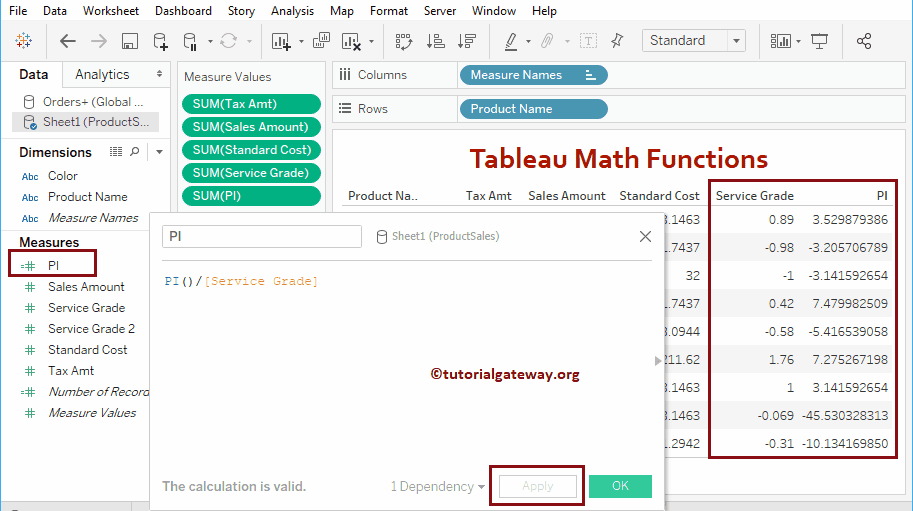
Task: Click the Show Mark Labels icon
Action: coord(588,41)
